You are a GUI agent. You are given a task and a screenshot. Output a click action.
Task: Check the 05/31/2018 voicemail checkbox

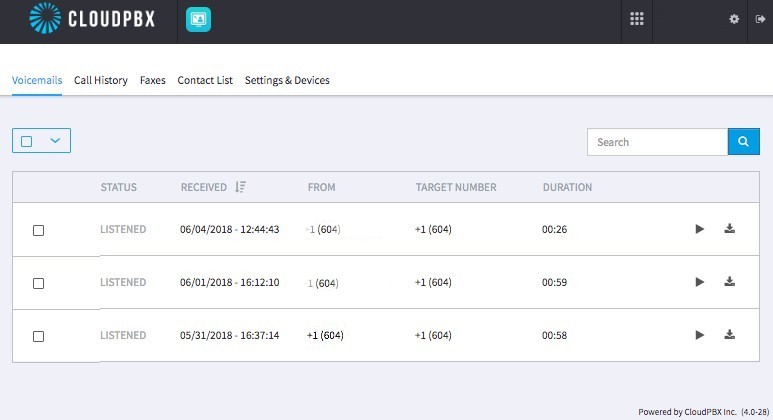38,336
